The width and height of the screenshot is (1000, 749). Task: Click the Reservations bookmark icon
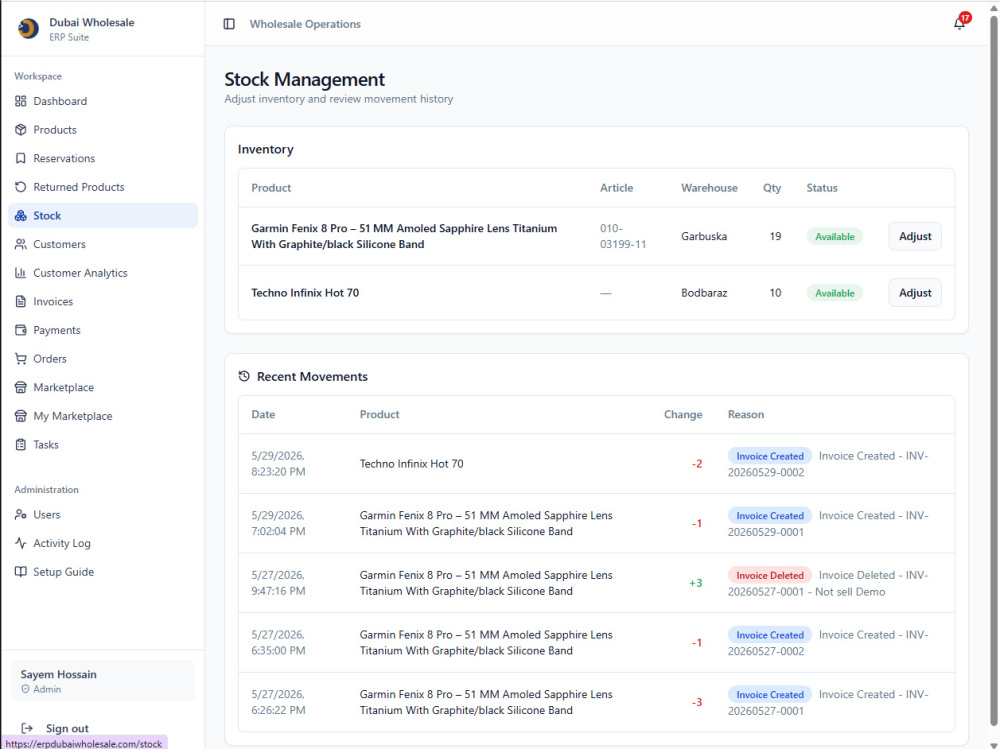[x=21, y=158]
